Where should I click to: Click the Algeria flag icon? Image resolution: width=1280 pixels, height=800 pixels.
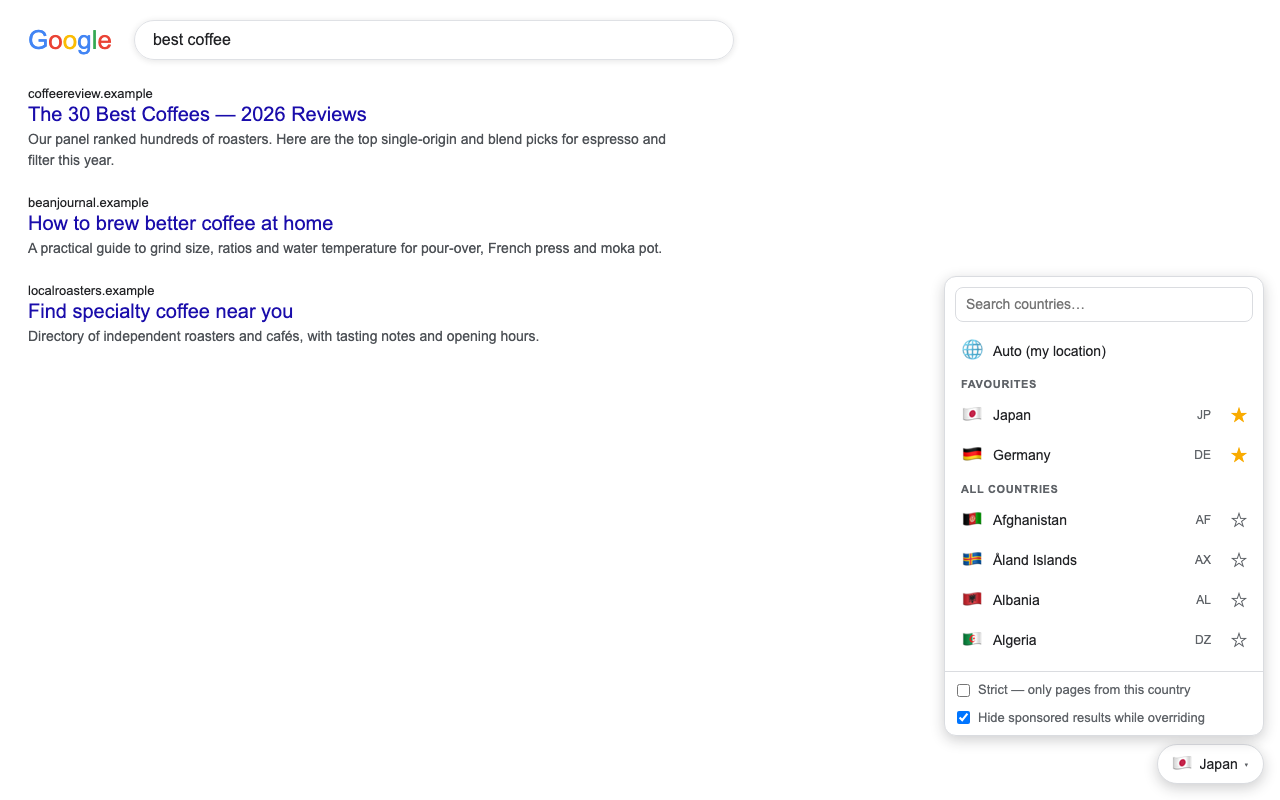click(972, 639)
